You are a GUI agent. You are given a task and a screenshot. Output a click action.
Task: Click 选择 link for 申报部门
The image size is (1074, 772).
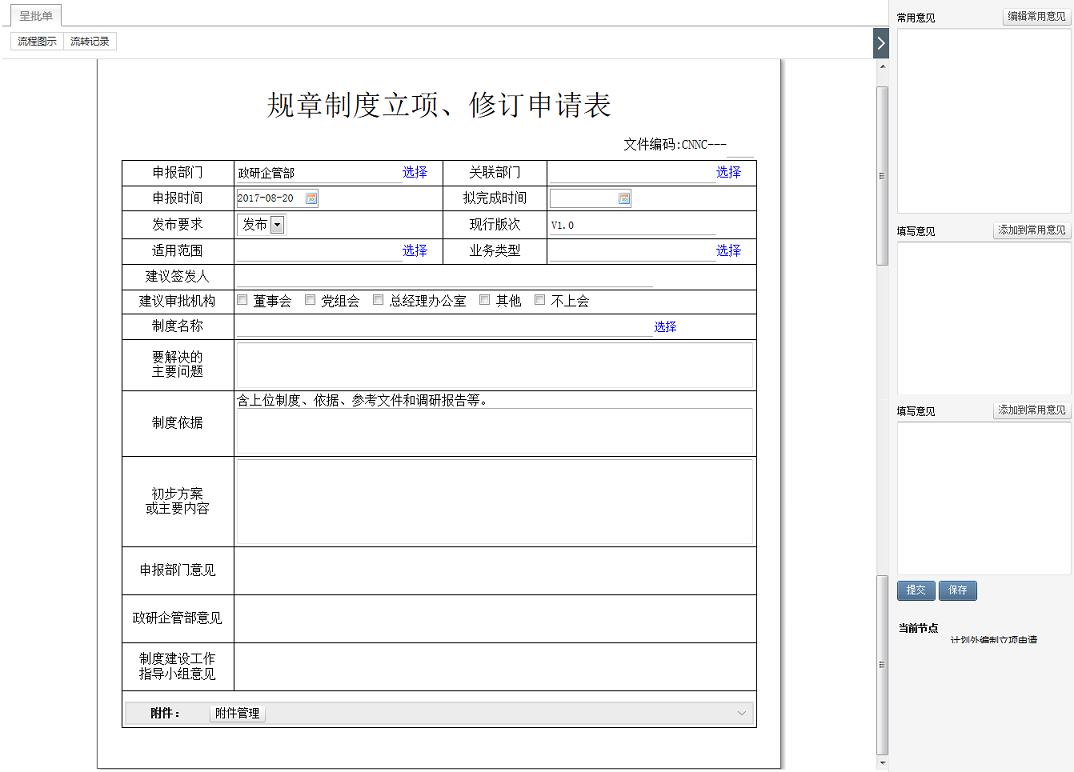click(x=415, y=172)
